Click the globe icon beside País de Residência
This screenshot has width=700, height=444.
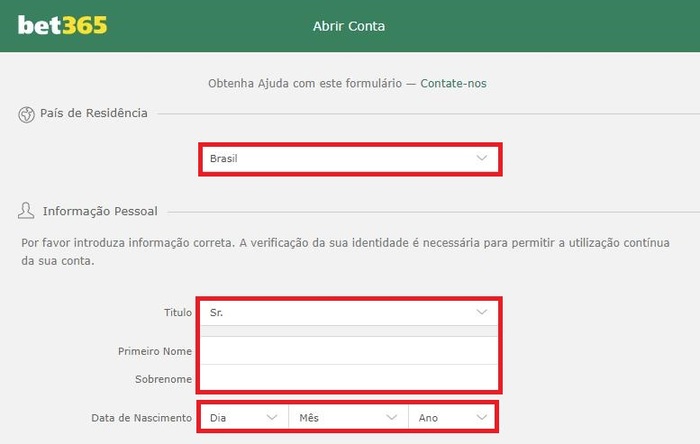(x=26, y=114)
